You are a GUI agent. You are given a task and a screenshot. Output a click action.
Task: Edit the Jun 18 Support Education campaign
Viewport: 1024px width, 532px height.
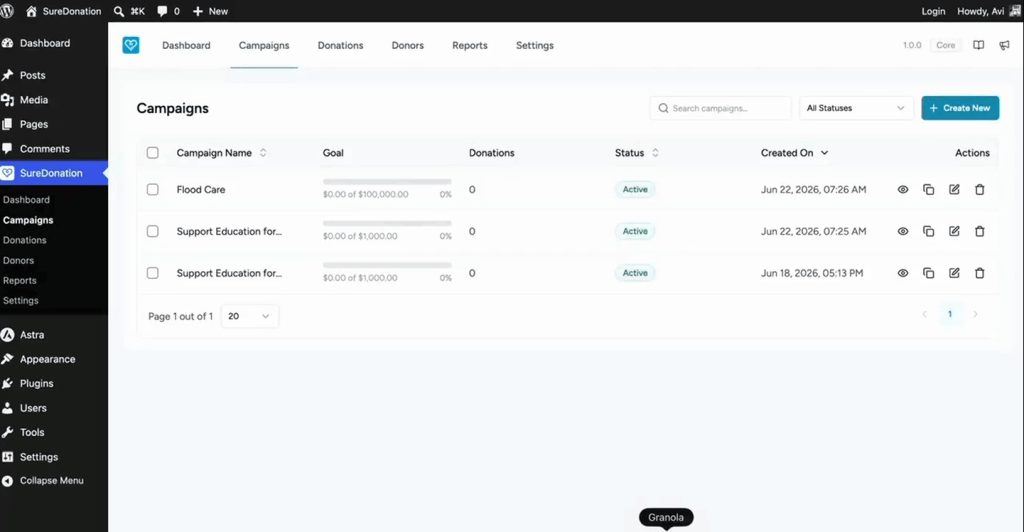[x=954, y=273]
